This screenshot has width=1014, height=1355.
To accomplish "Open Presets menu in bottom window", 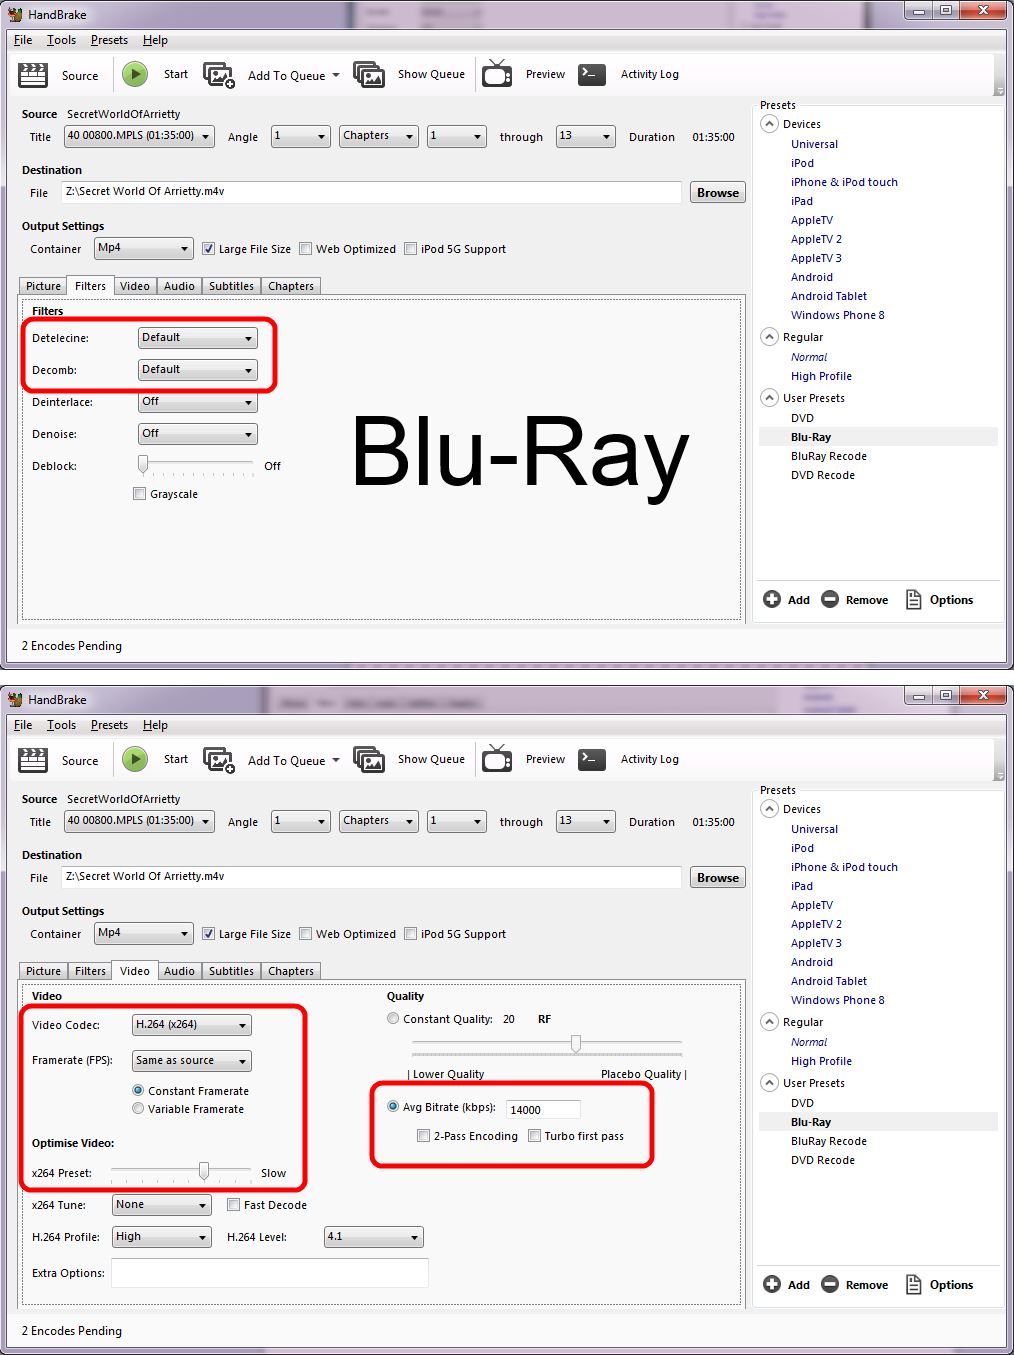I will coord(109,725).
